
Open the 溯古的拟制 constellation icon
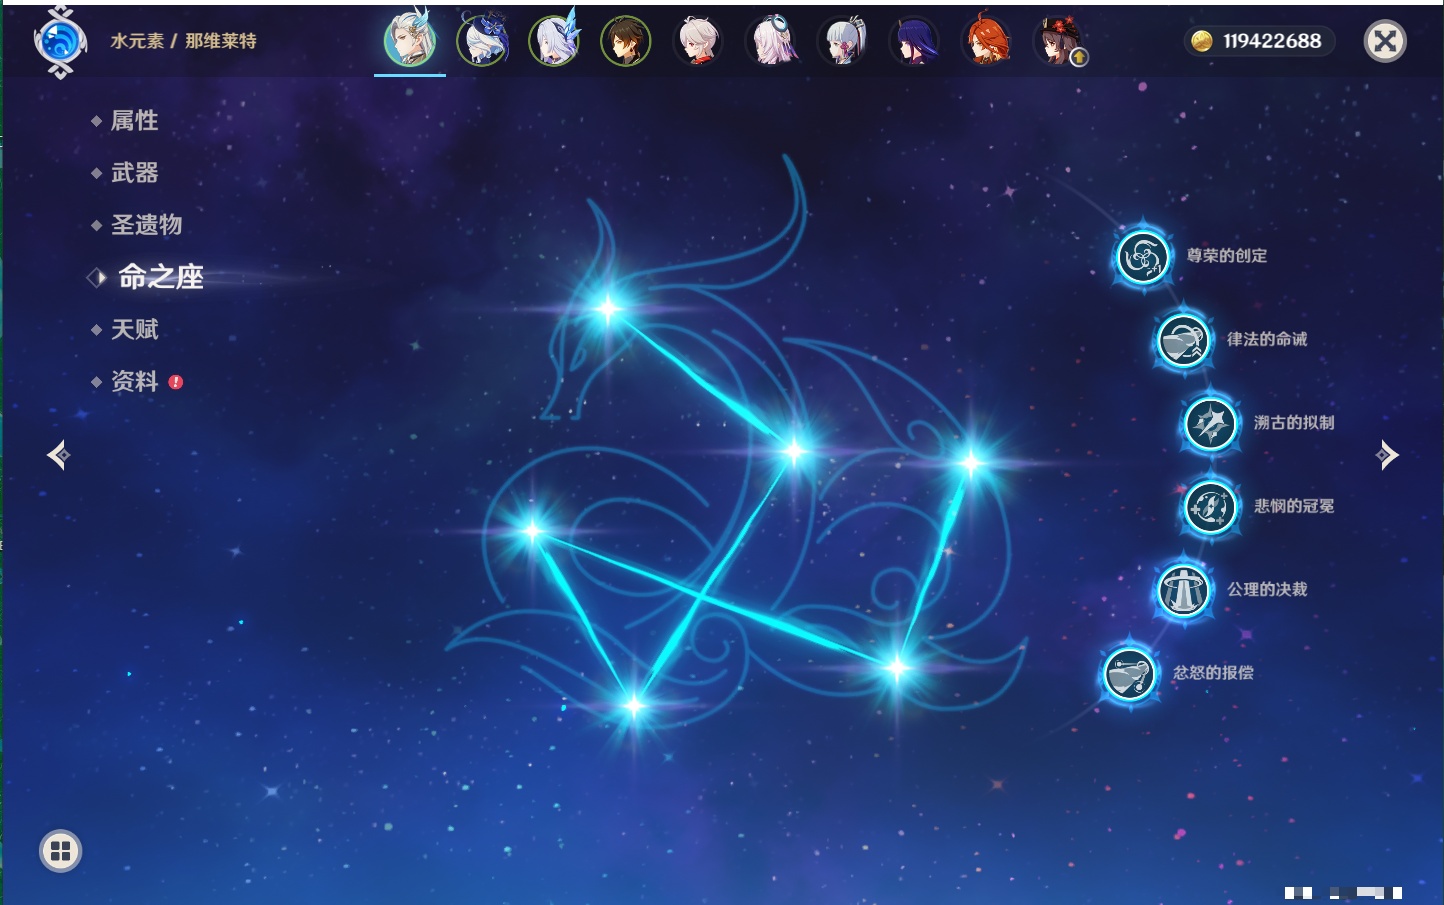[1210, 423]
